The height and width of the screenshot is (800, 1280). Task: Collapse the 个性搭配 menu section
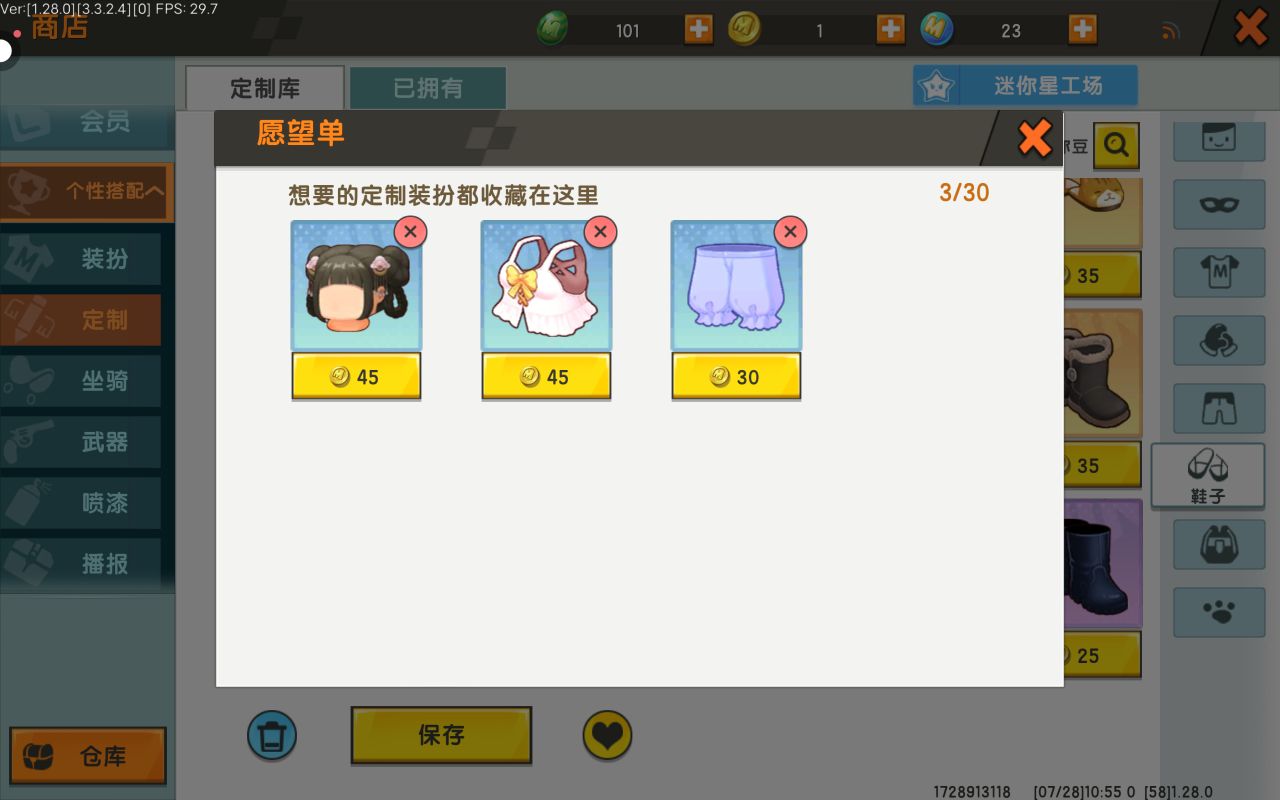tap(87, 191)
